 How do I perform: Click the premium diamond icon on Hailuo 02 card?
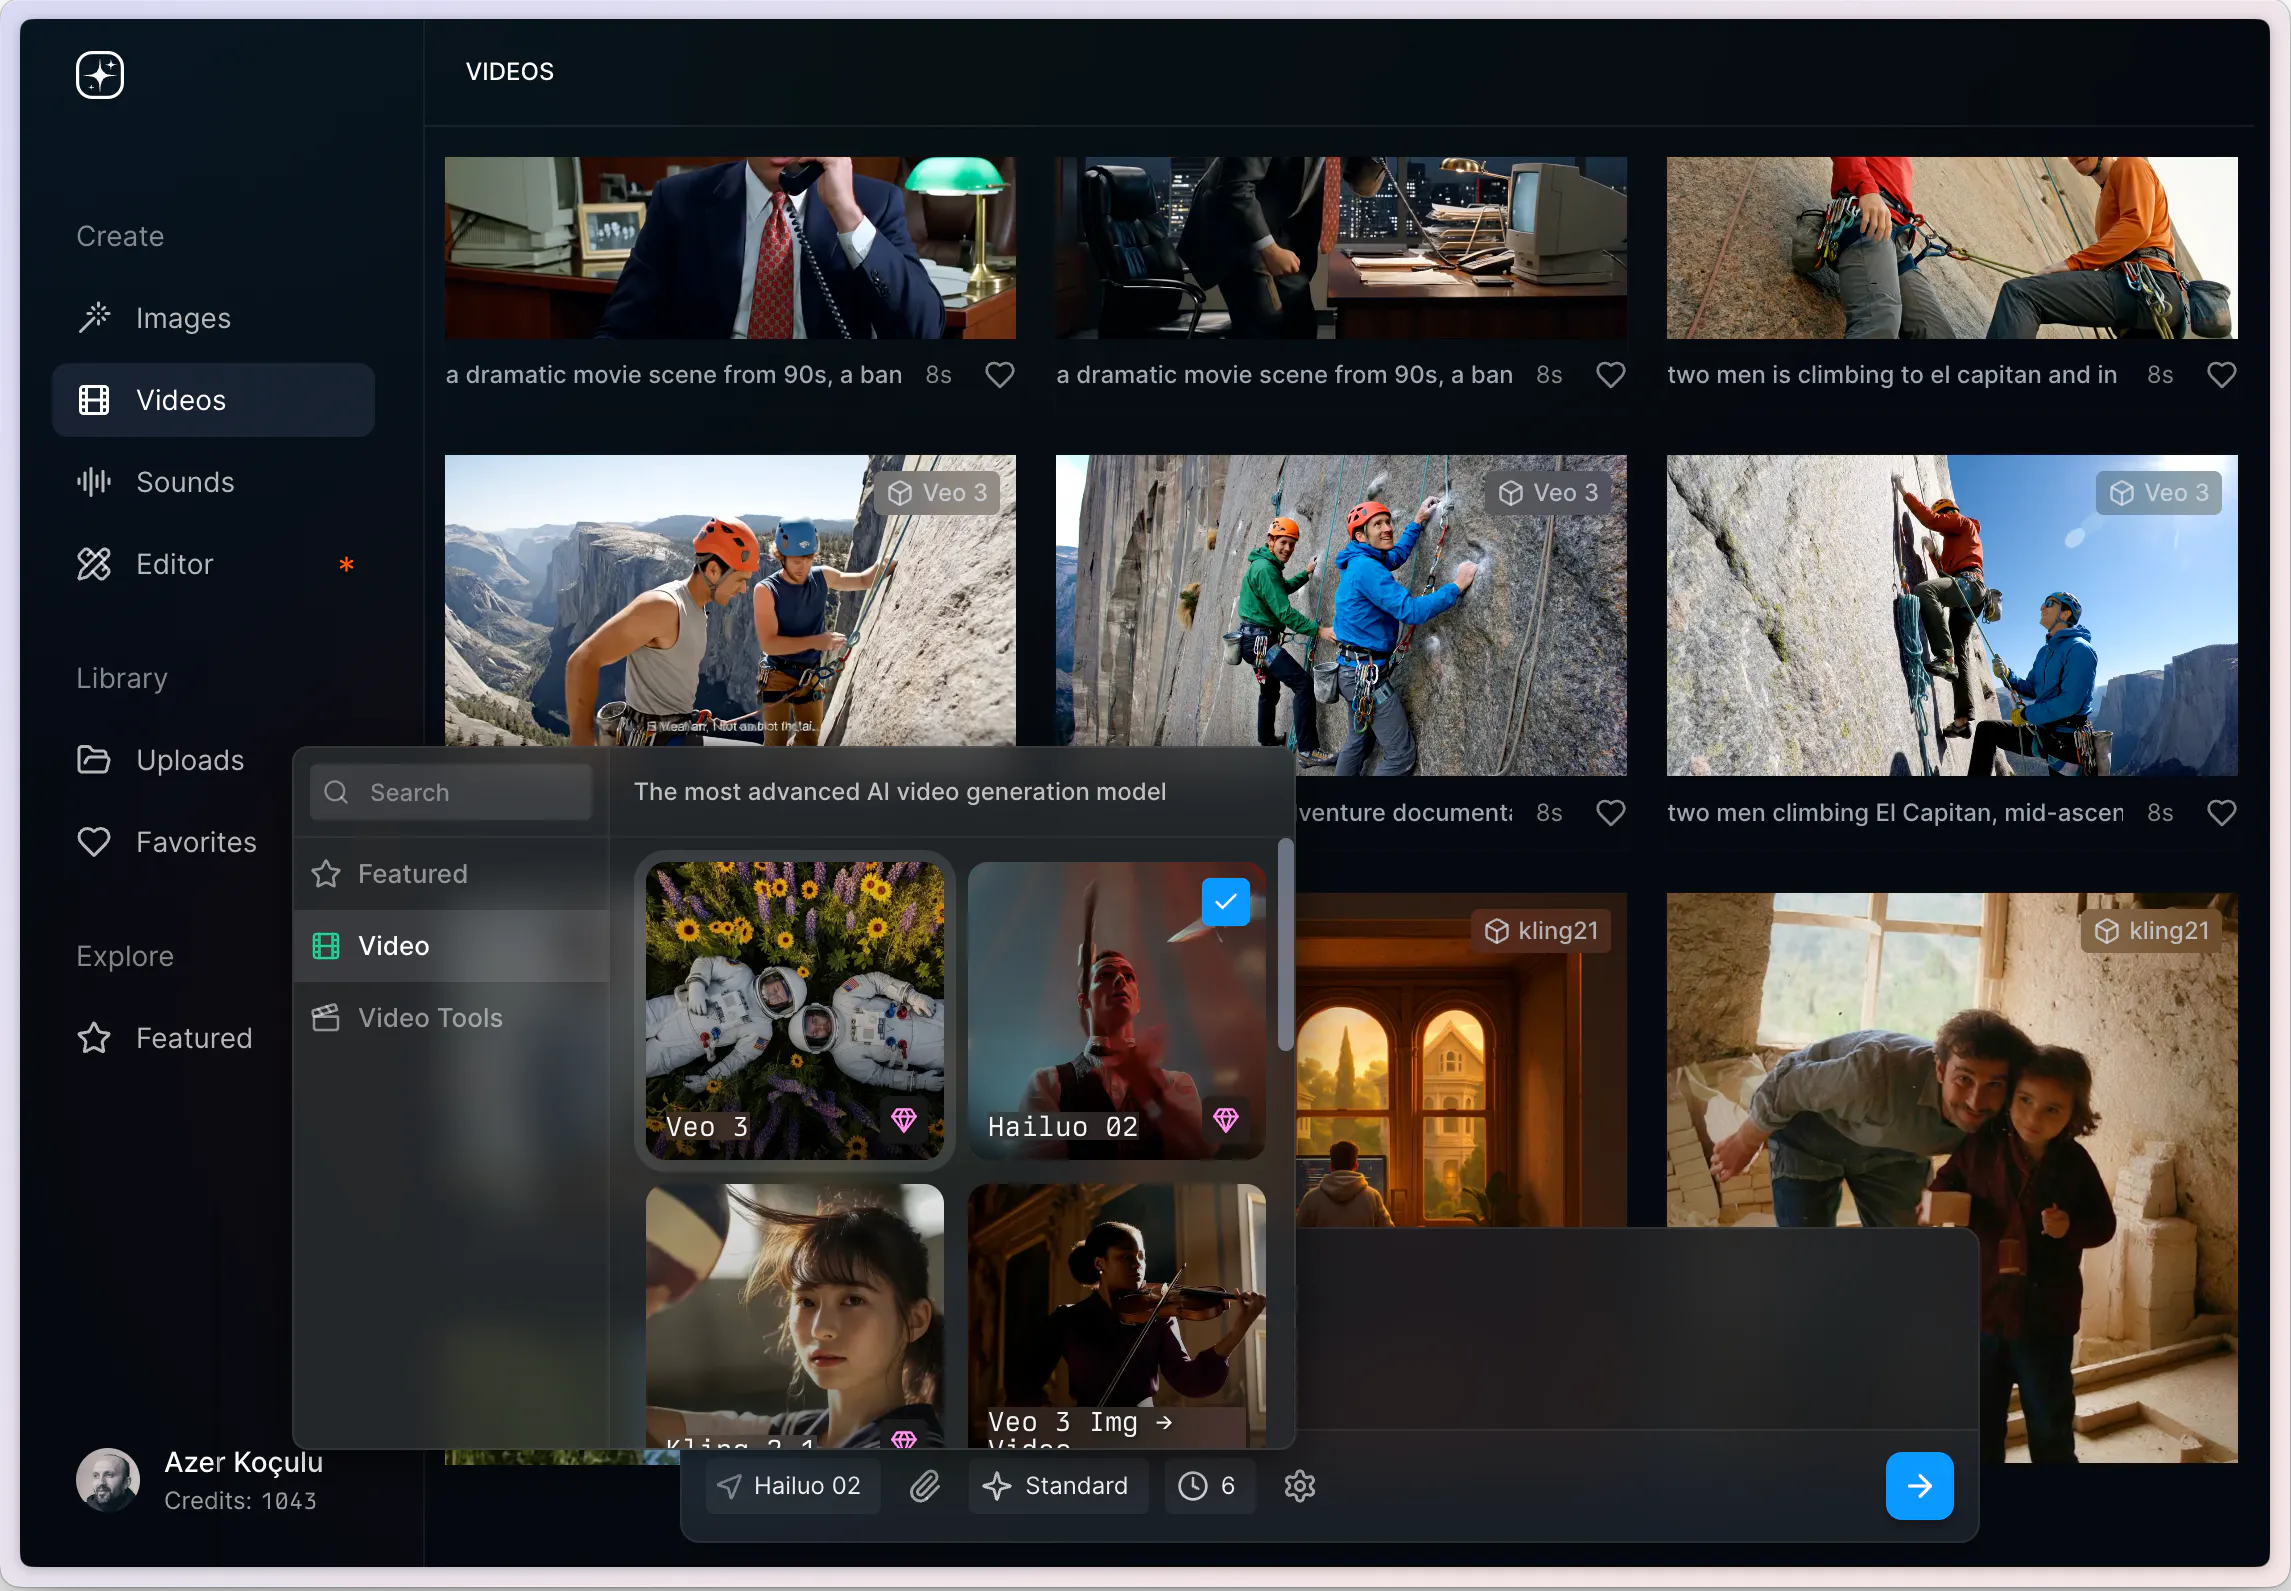1226,1120
